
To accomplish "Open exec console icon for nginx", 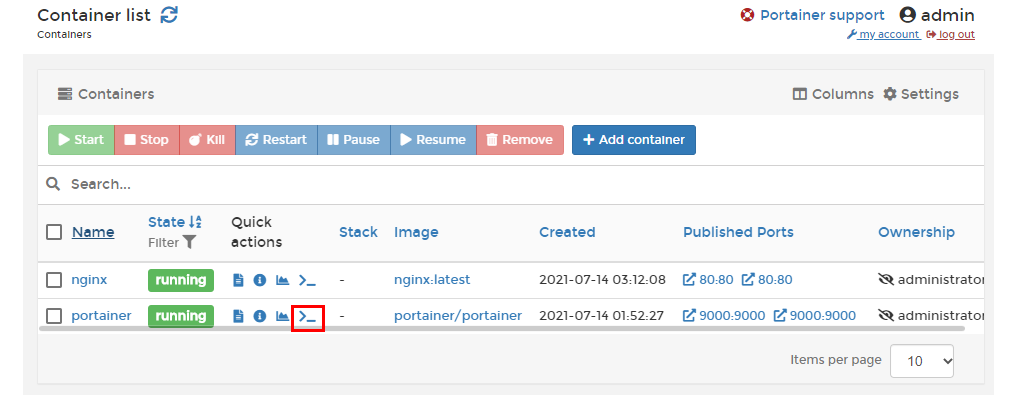I will pyautogui.click(x=308, y=280).
